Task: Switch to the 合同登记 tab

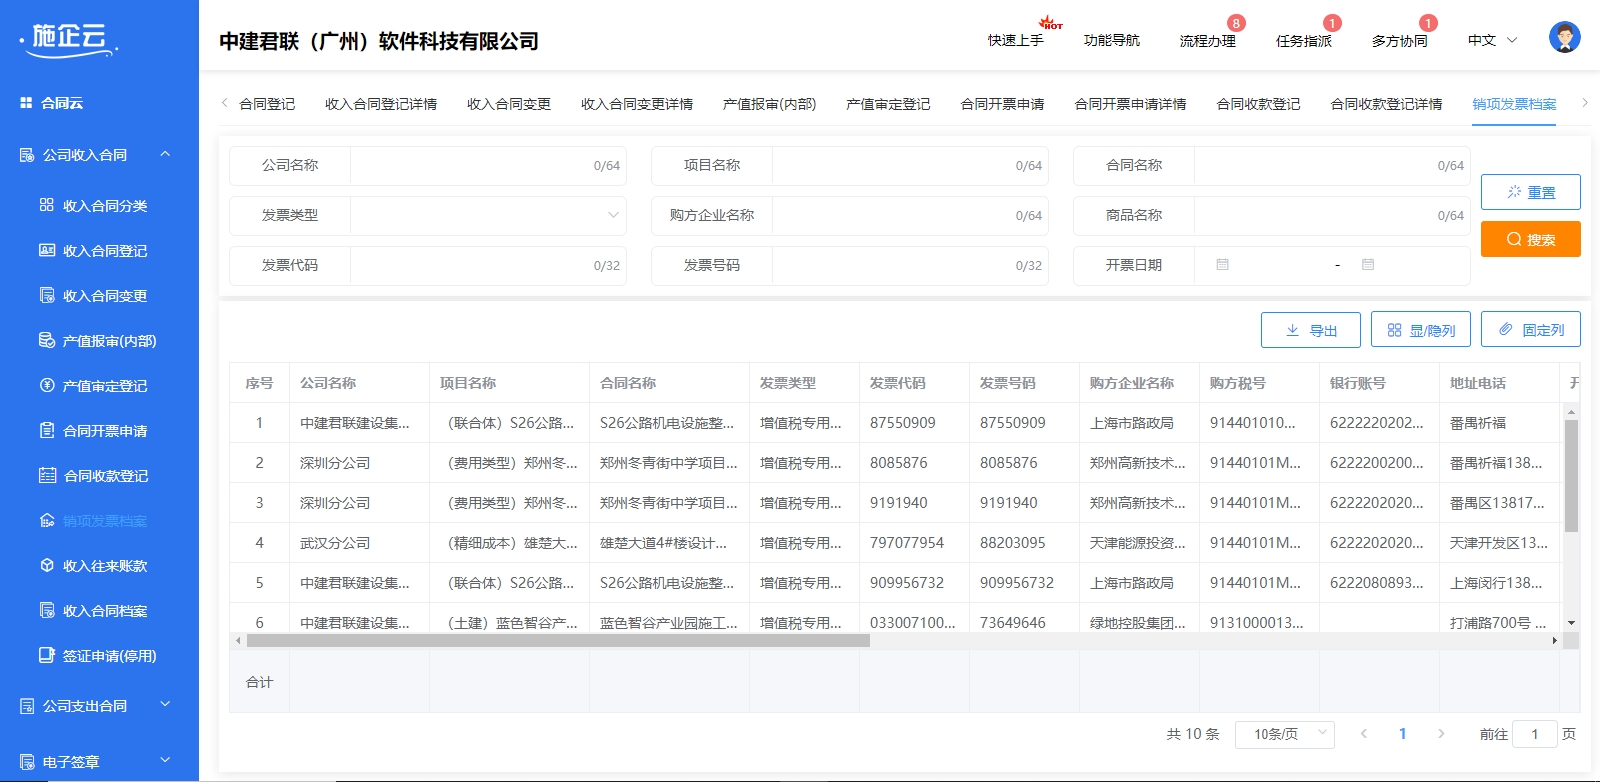Action: [x=267, y=104]
